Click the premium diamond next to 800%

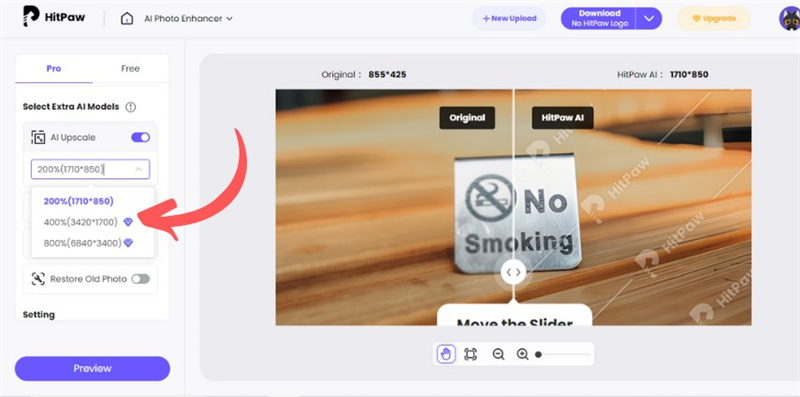pyautogui.click(x=128, y=243)
